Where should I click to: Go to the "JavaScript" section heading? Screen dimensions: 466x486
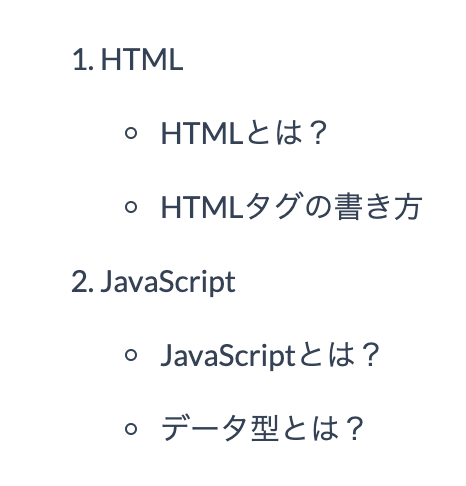coord(168,283)
